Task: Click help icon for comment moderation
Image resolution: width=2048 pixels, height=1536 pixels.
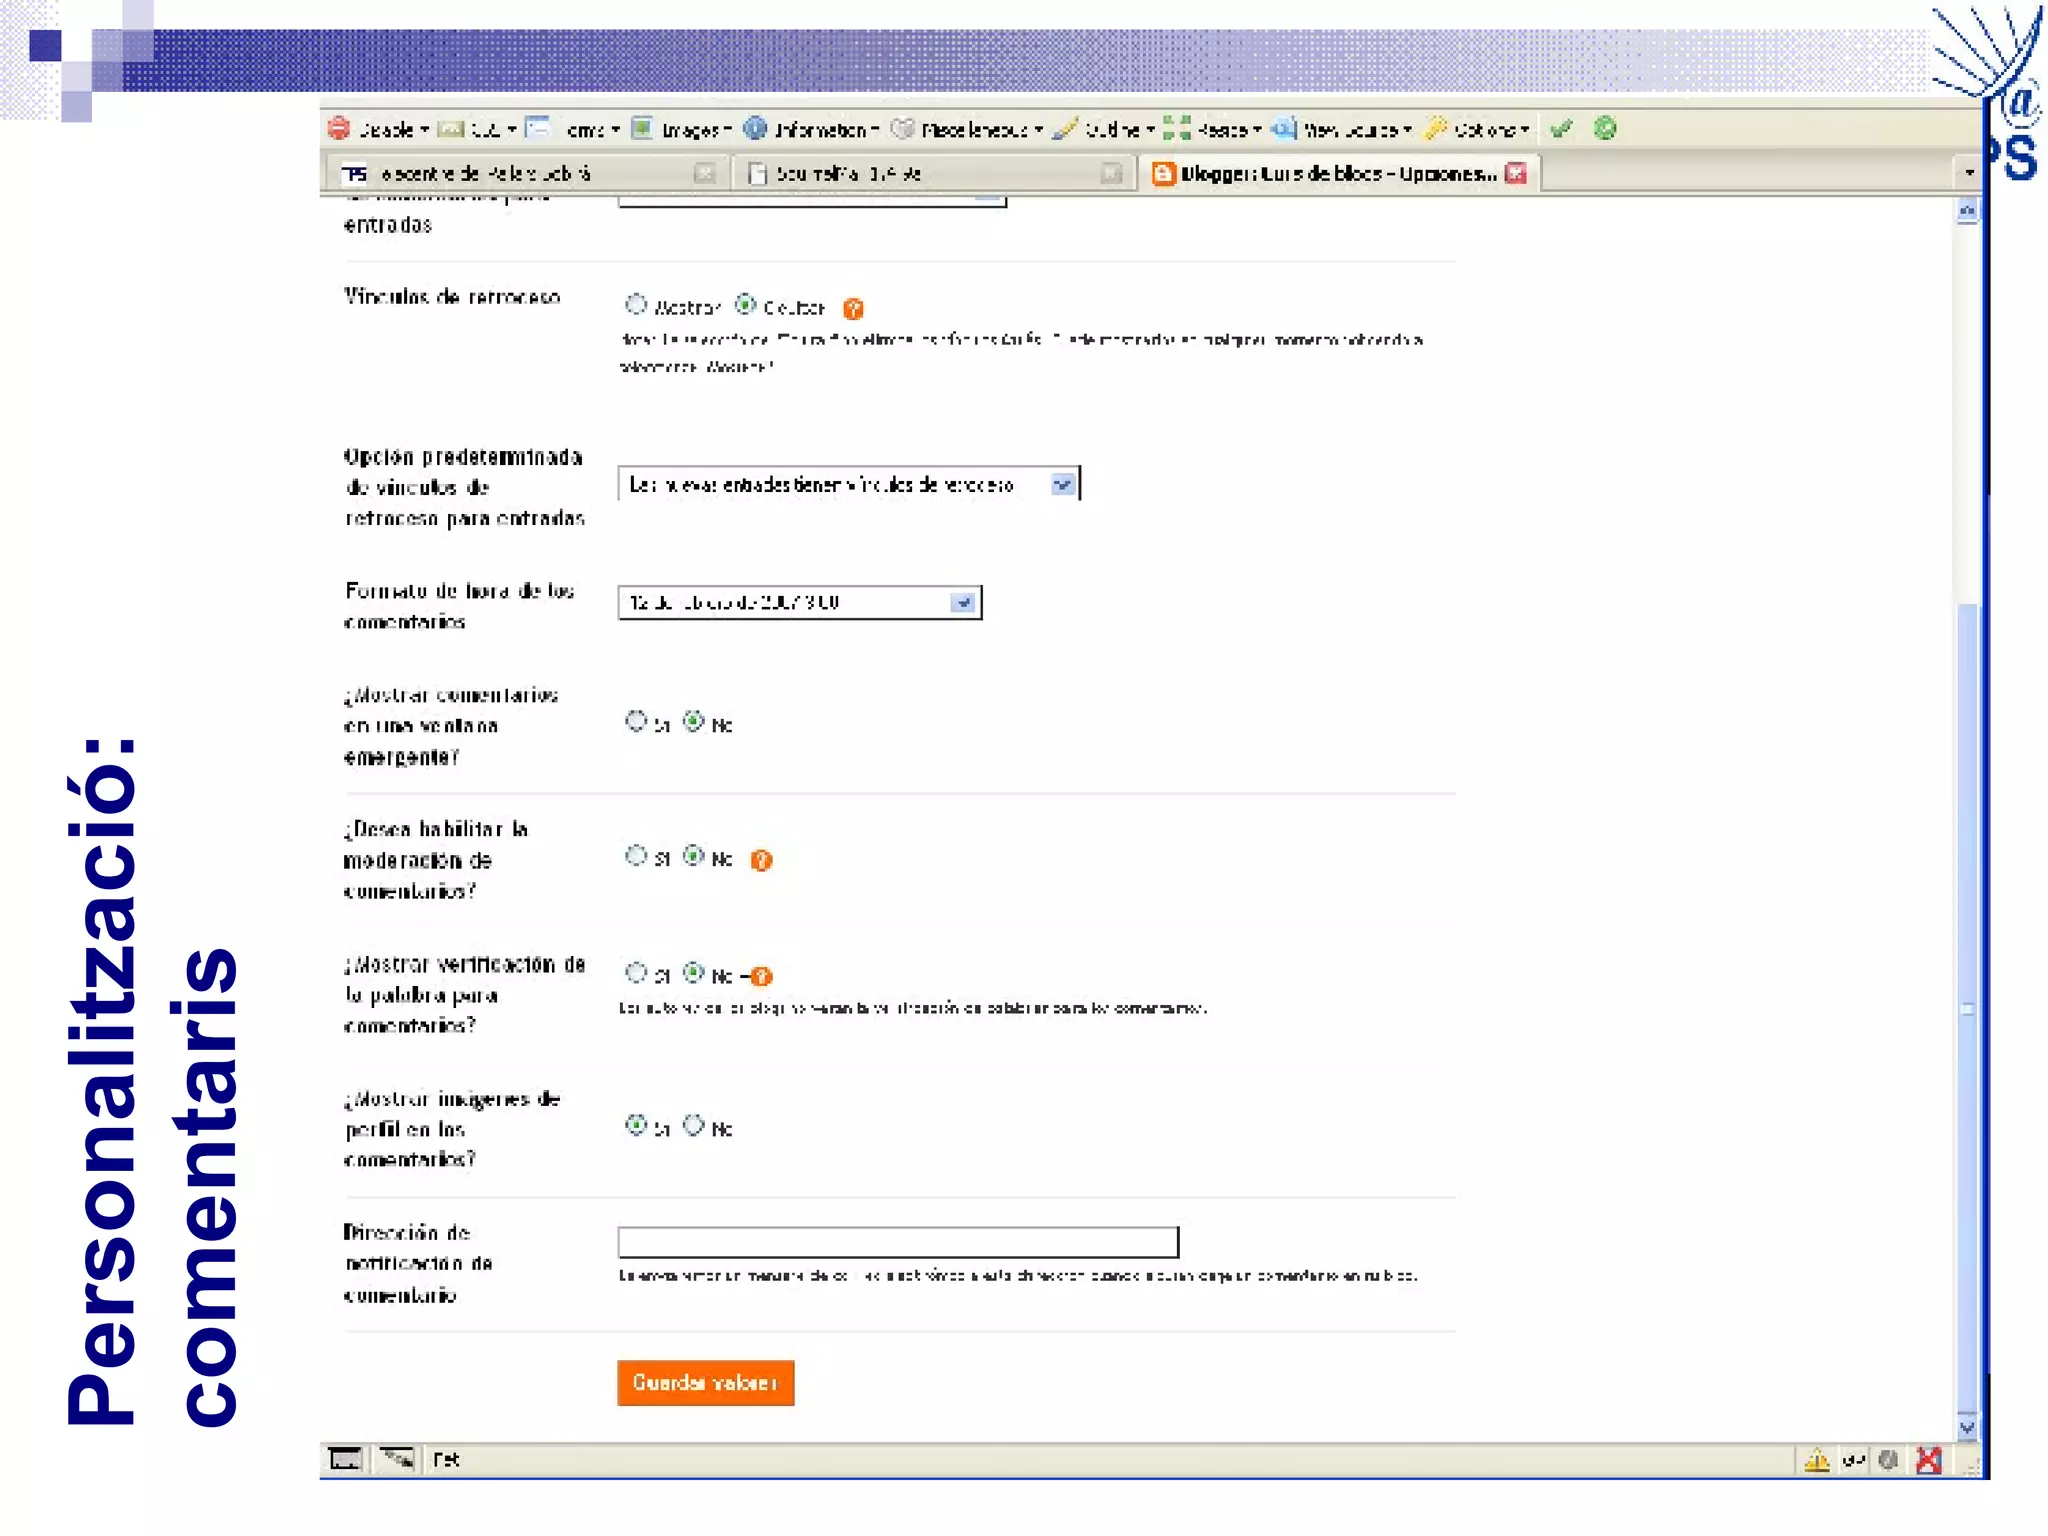Action: tap(762, 860)
